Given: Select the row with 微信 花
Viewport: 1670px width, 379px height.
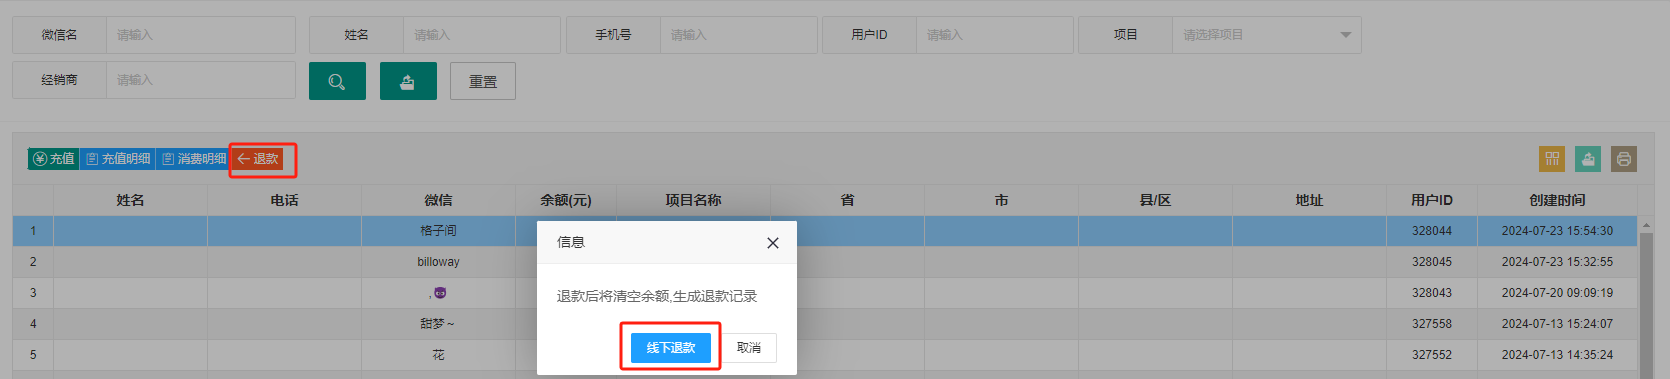Looking at the screenshot, I should (825, 355).
